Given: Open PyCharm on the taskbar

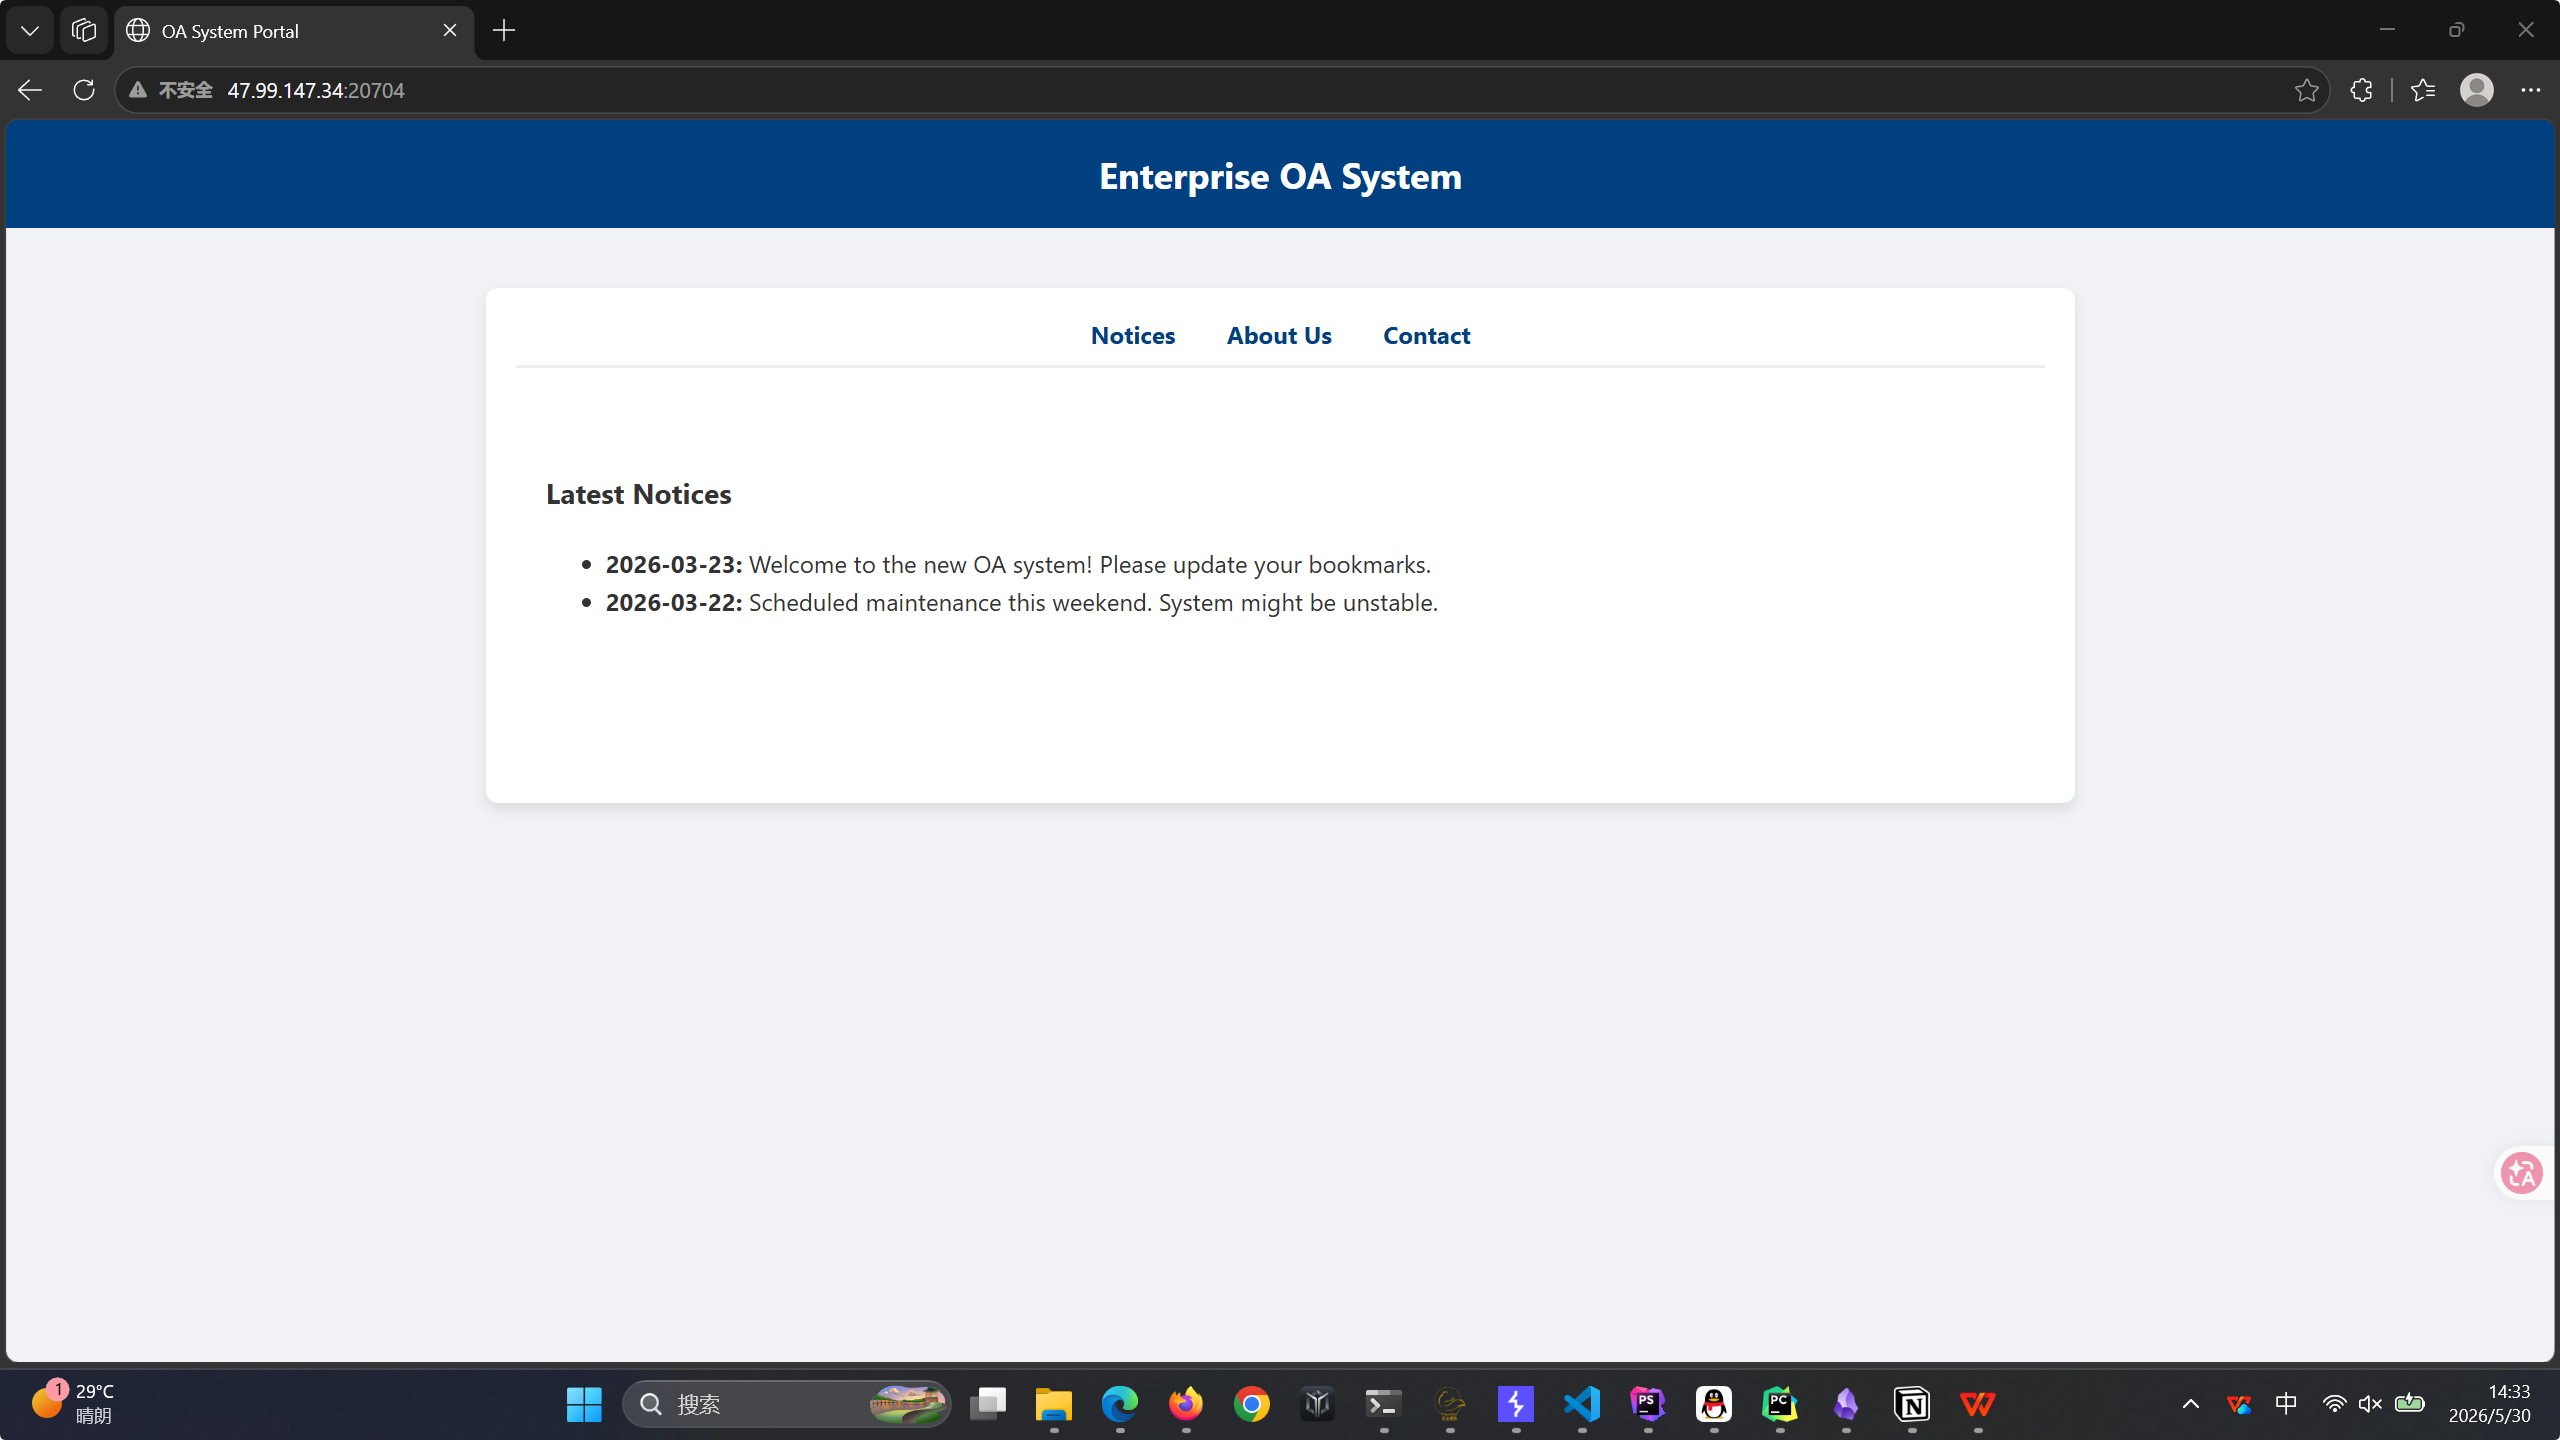Looking at the screenshot, I should click(x=1780, y=1404).
